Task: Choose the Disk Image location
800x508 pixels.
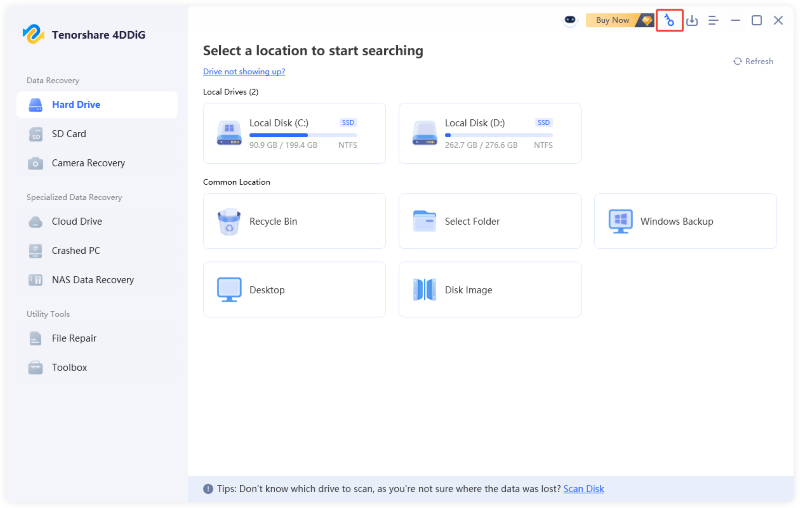Action: (490, 289)
